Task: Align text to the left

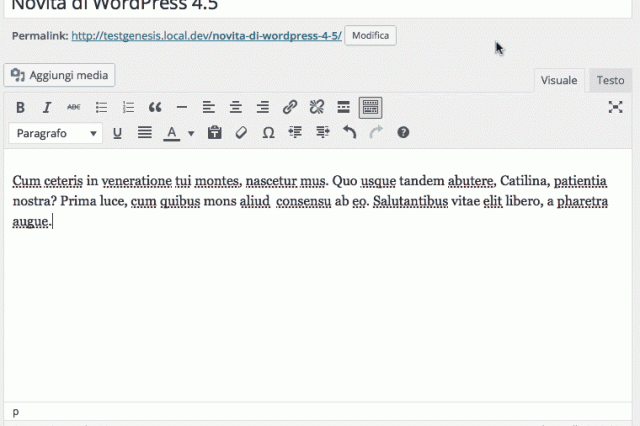Action: (x=209, y=108)
